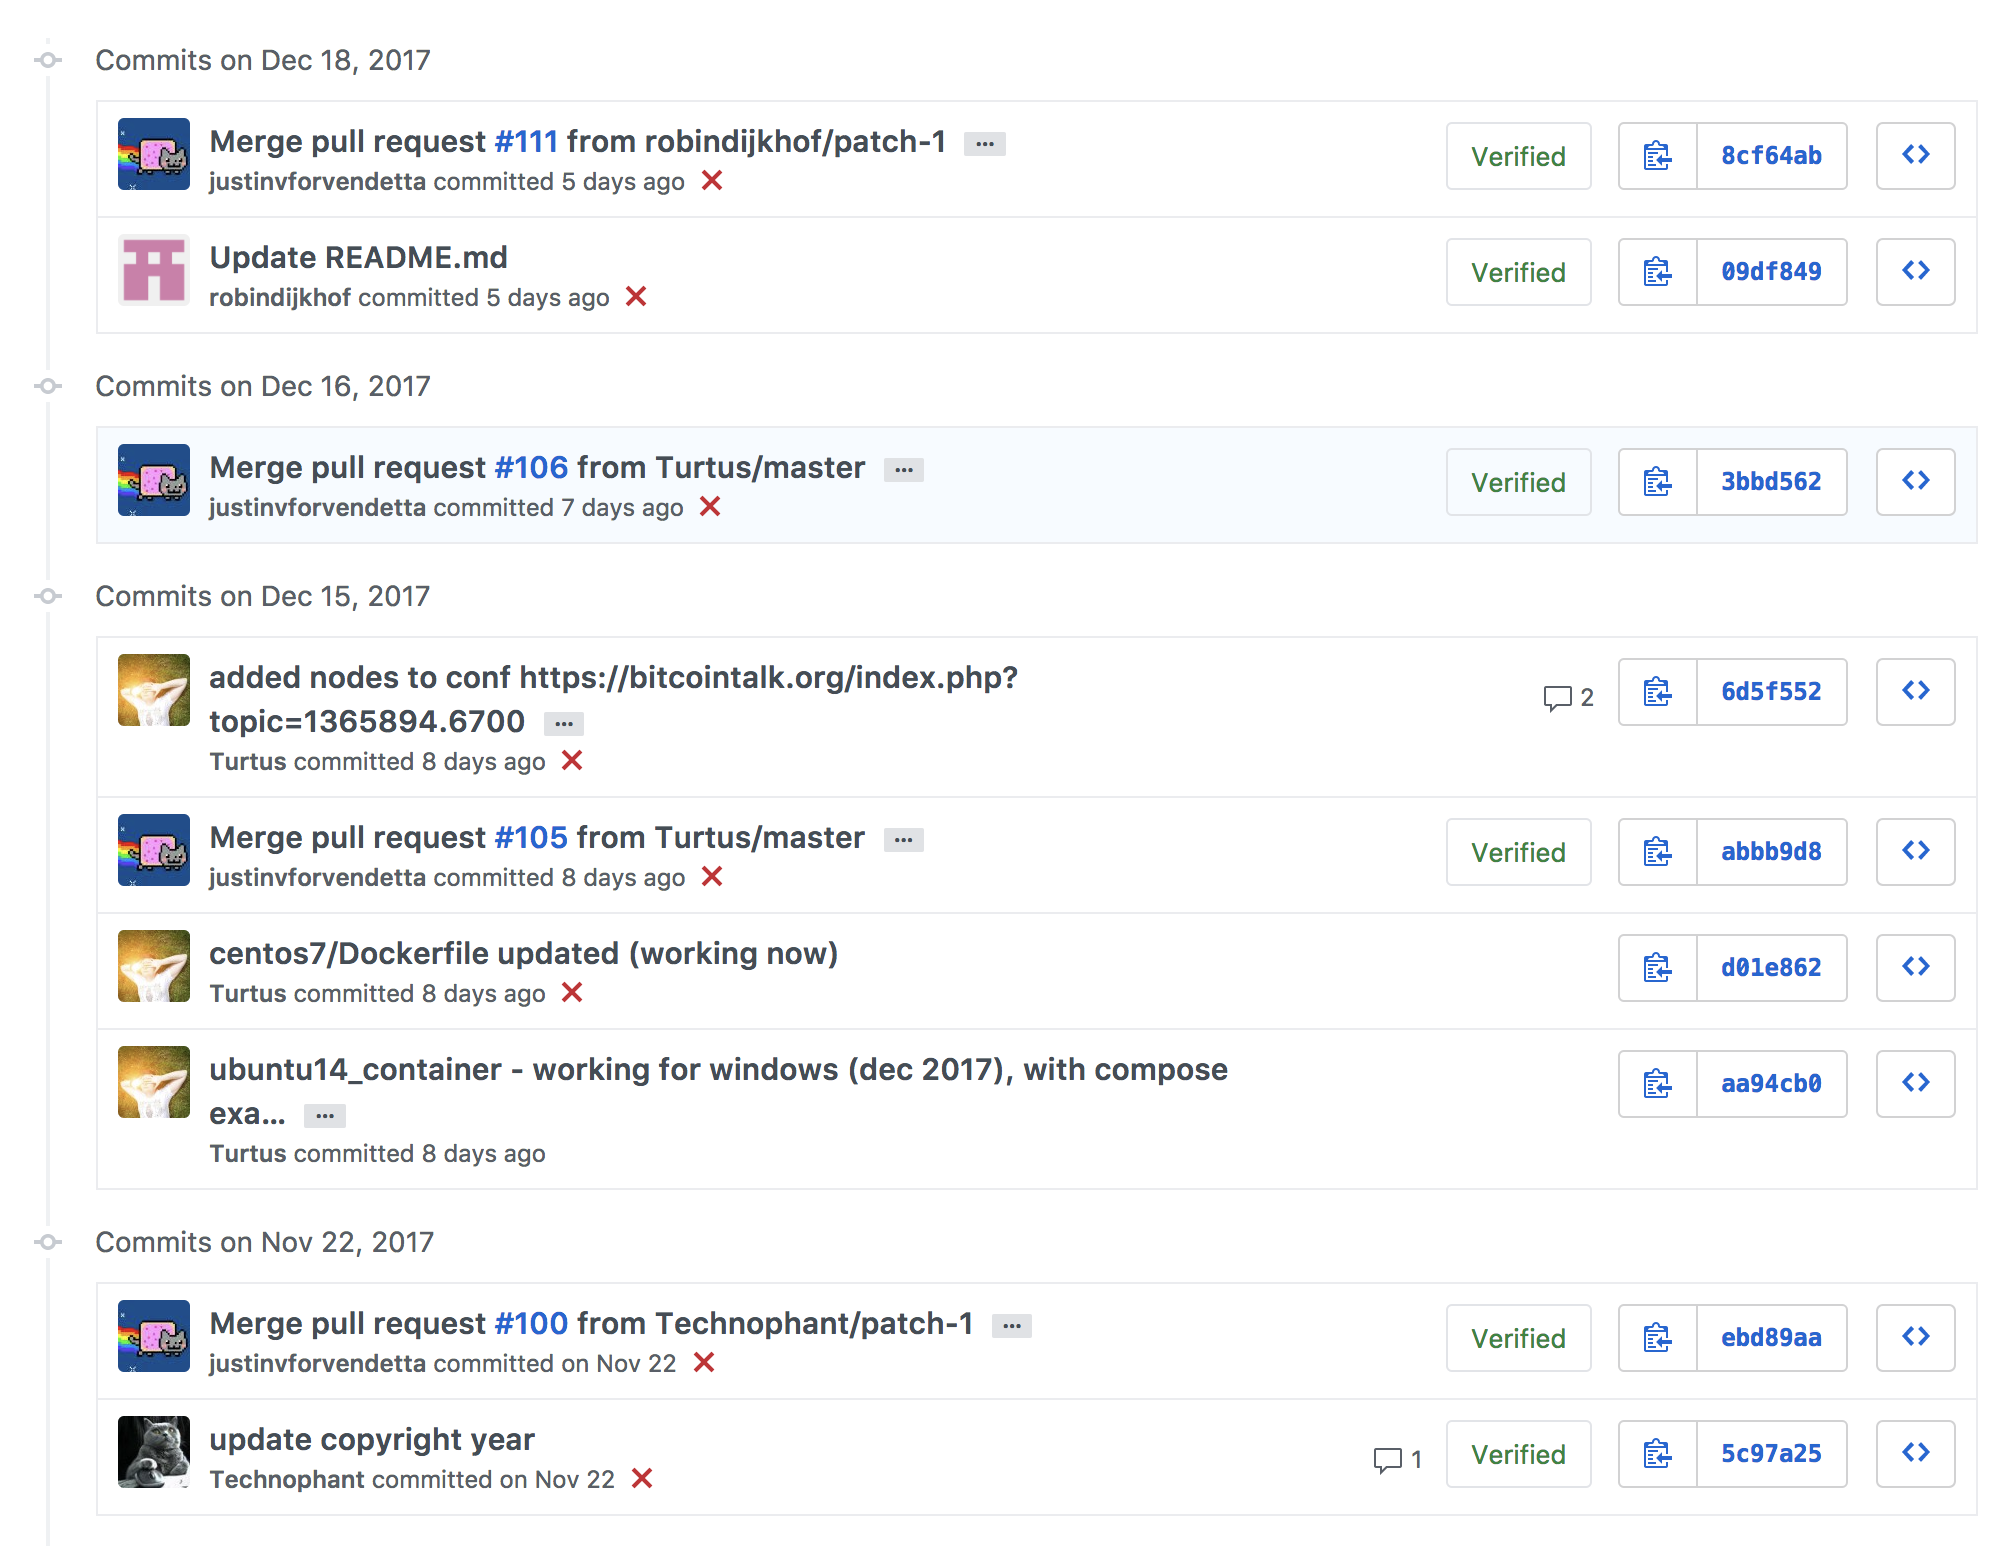
Task: Expand truncated message on ubuntu14_container commit
Action: pos(325,1114)
